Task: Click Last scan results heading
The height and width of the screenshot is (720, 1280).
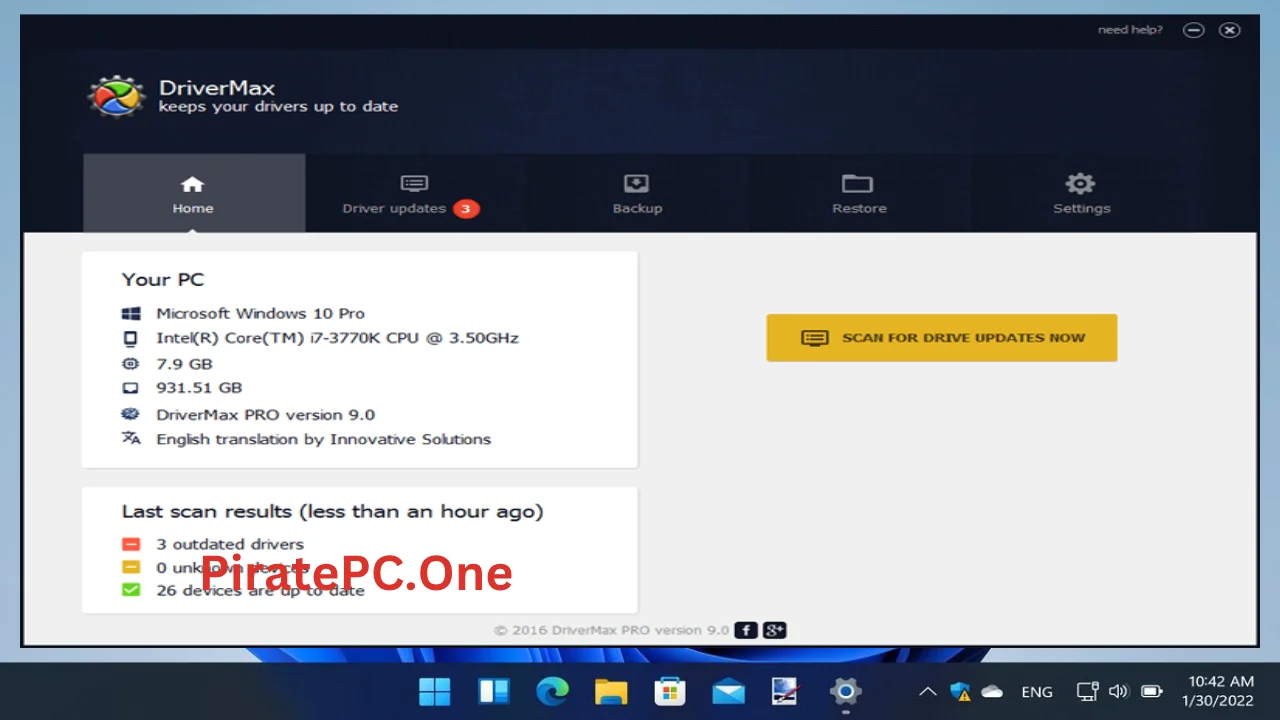Action: tap(332, 512)
